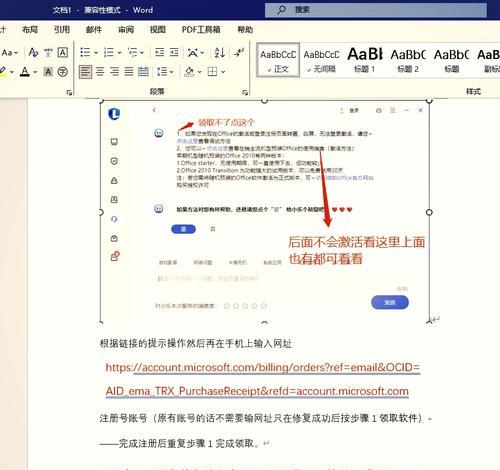Viewport: 500px width, 470px height.
Task: Apply the 标题 2 style
Action: point(408,60)
